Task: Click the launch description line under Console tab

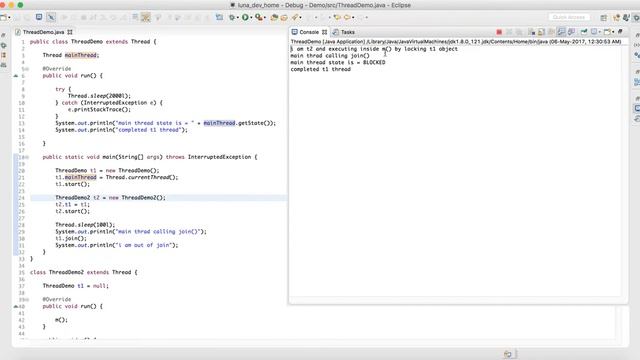Action: click(x=456, y=42)
